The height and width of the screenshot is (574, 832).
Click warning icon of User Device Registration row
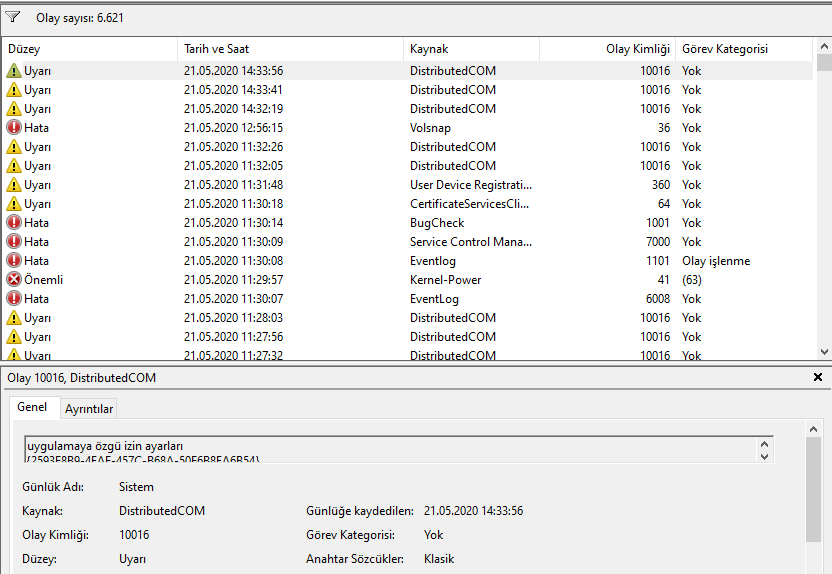point(14,185)
